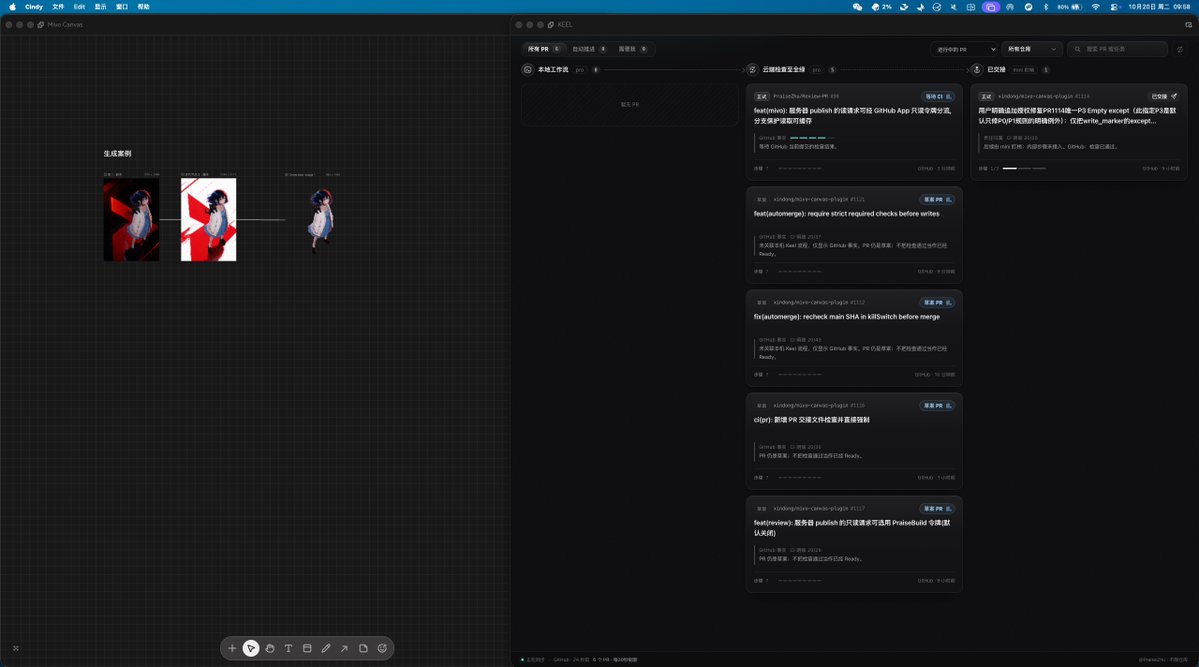The height and width of the screenshot is (667, 1199).
Task: Click the 本地工作流 column stage icon in KEEL
Action: pyautogui.click(x=528, y=70)
